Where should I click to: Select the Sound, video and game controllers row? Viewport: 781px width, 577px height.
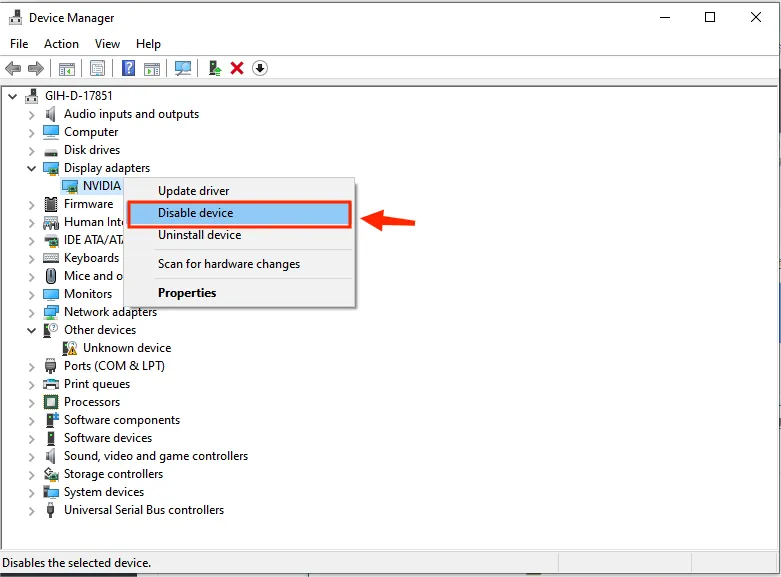tap(155, 456)
